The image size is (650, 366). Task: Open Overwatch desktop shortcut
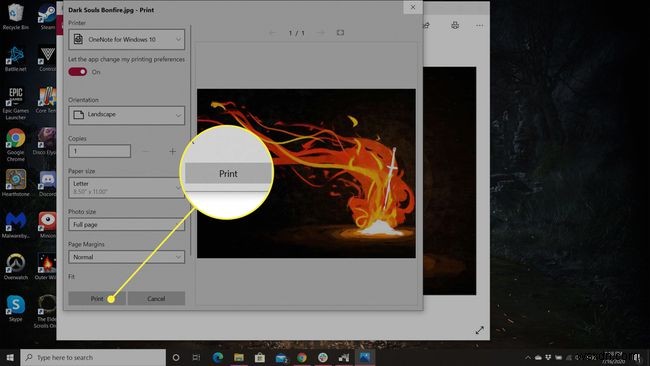point(15,267)
